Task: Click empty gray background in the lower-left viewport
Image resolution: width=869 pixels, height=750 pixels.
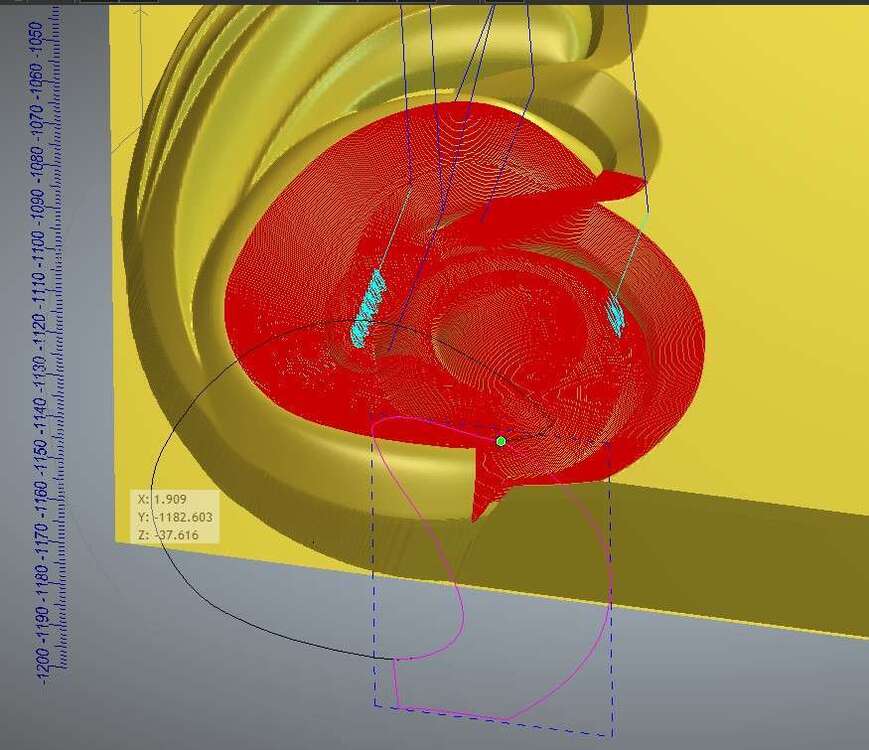Action: pos(150,680)
